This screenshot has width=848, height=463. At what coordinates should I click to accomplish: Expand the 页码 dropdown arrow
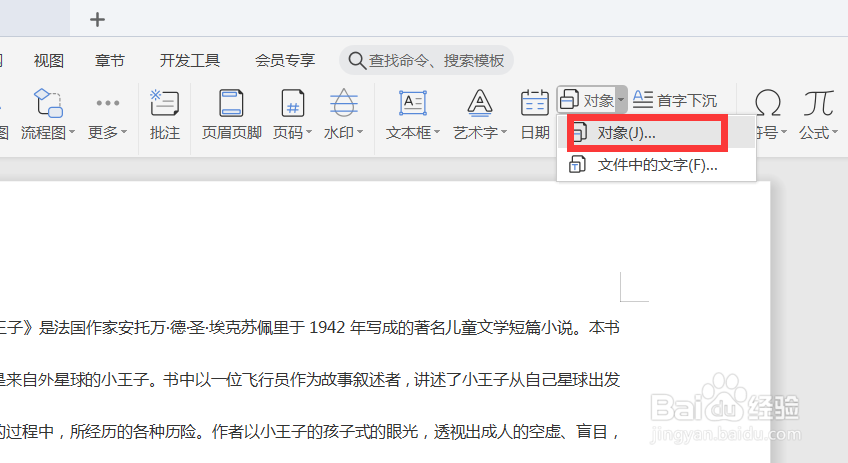pos(309,132)
